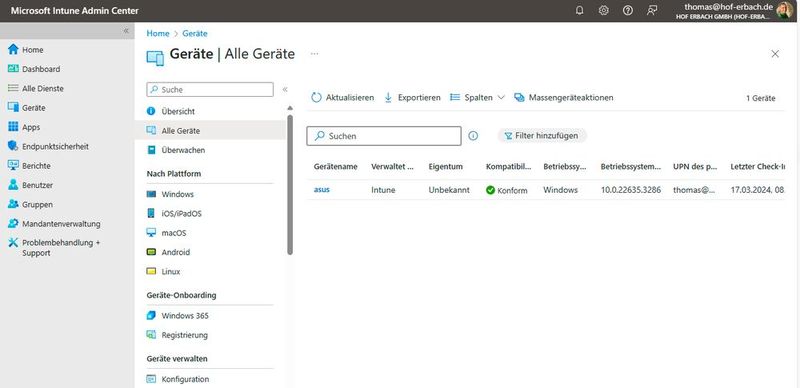
Task: Sort by Gerätename column header
Action: pos(336,167)
